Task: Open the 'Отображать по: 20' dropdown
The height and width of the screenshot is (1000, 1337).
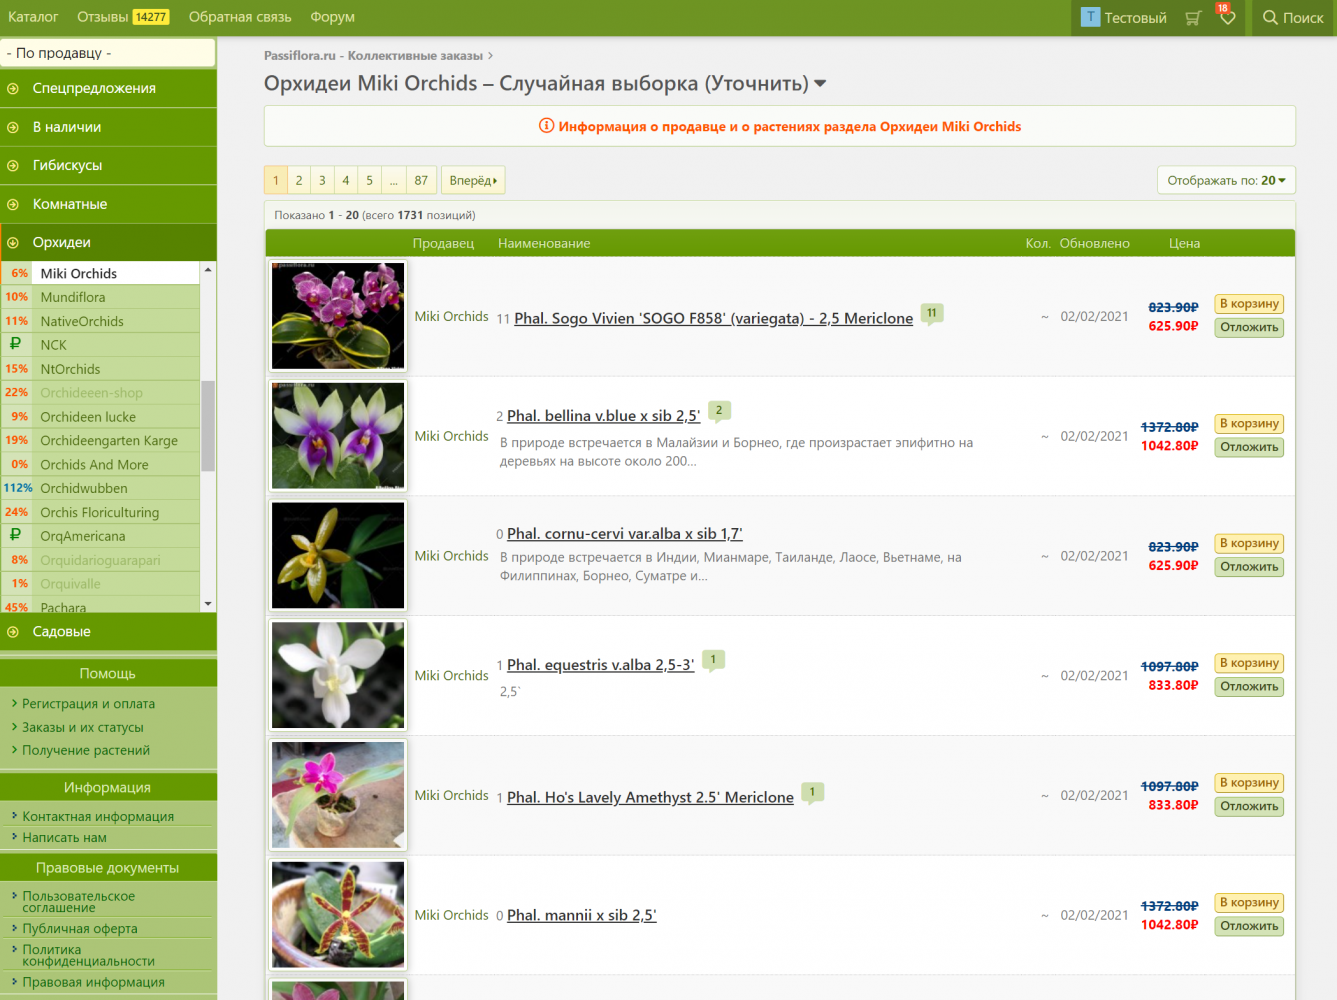Action: click(x=1225, y=181)
